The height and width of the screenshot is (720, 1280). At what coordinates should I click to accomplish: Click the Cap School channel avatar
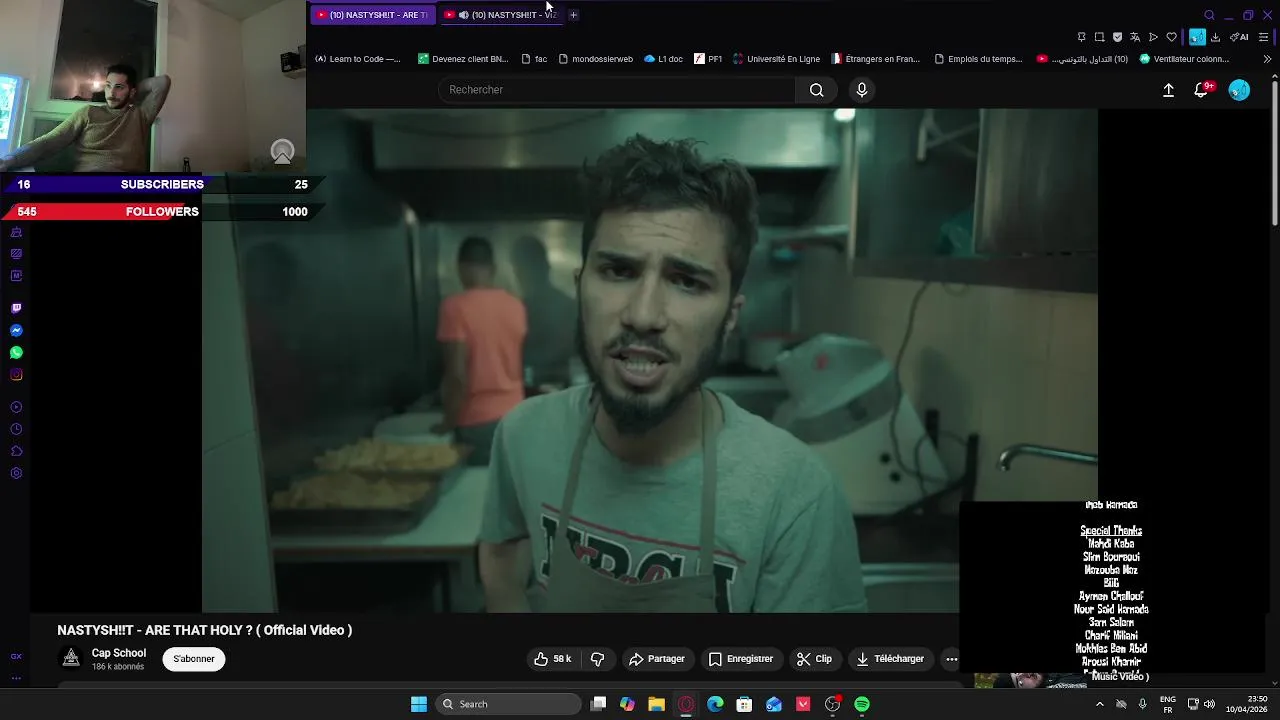[x=71, y=658]
